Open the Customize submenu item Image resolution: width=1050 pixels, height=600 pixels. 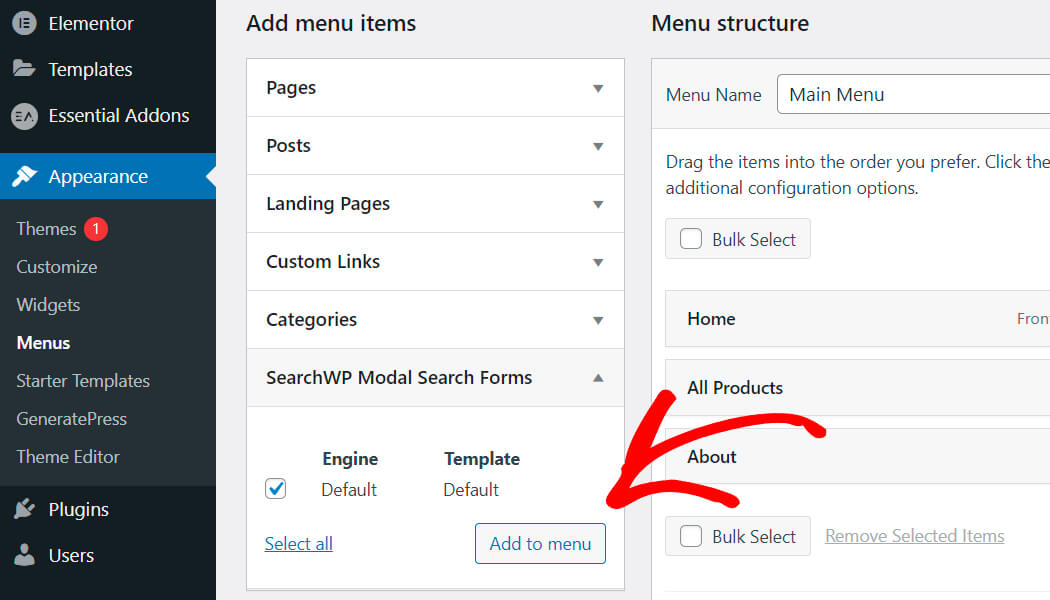tap(57, 267)
